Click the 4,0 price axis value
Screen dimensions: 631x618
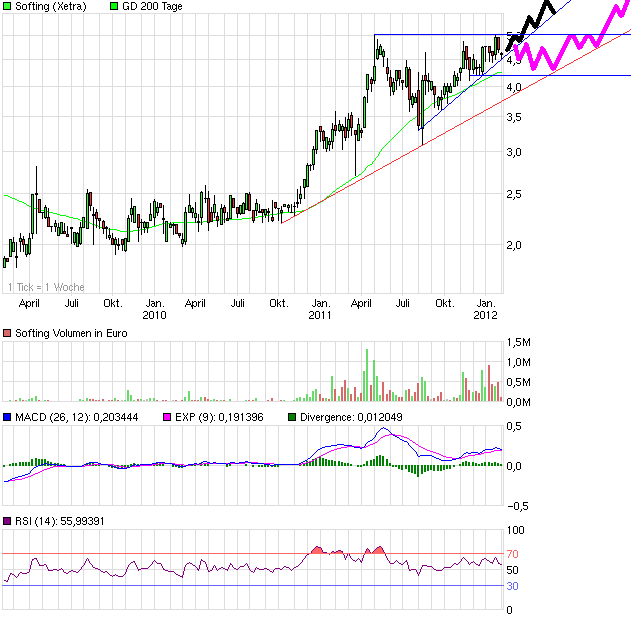(514, 87)
